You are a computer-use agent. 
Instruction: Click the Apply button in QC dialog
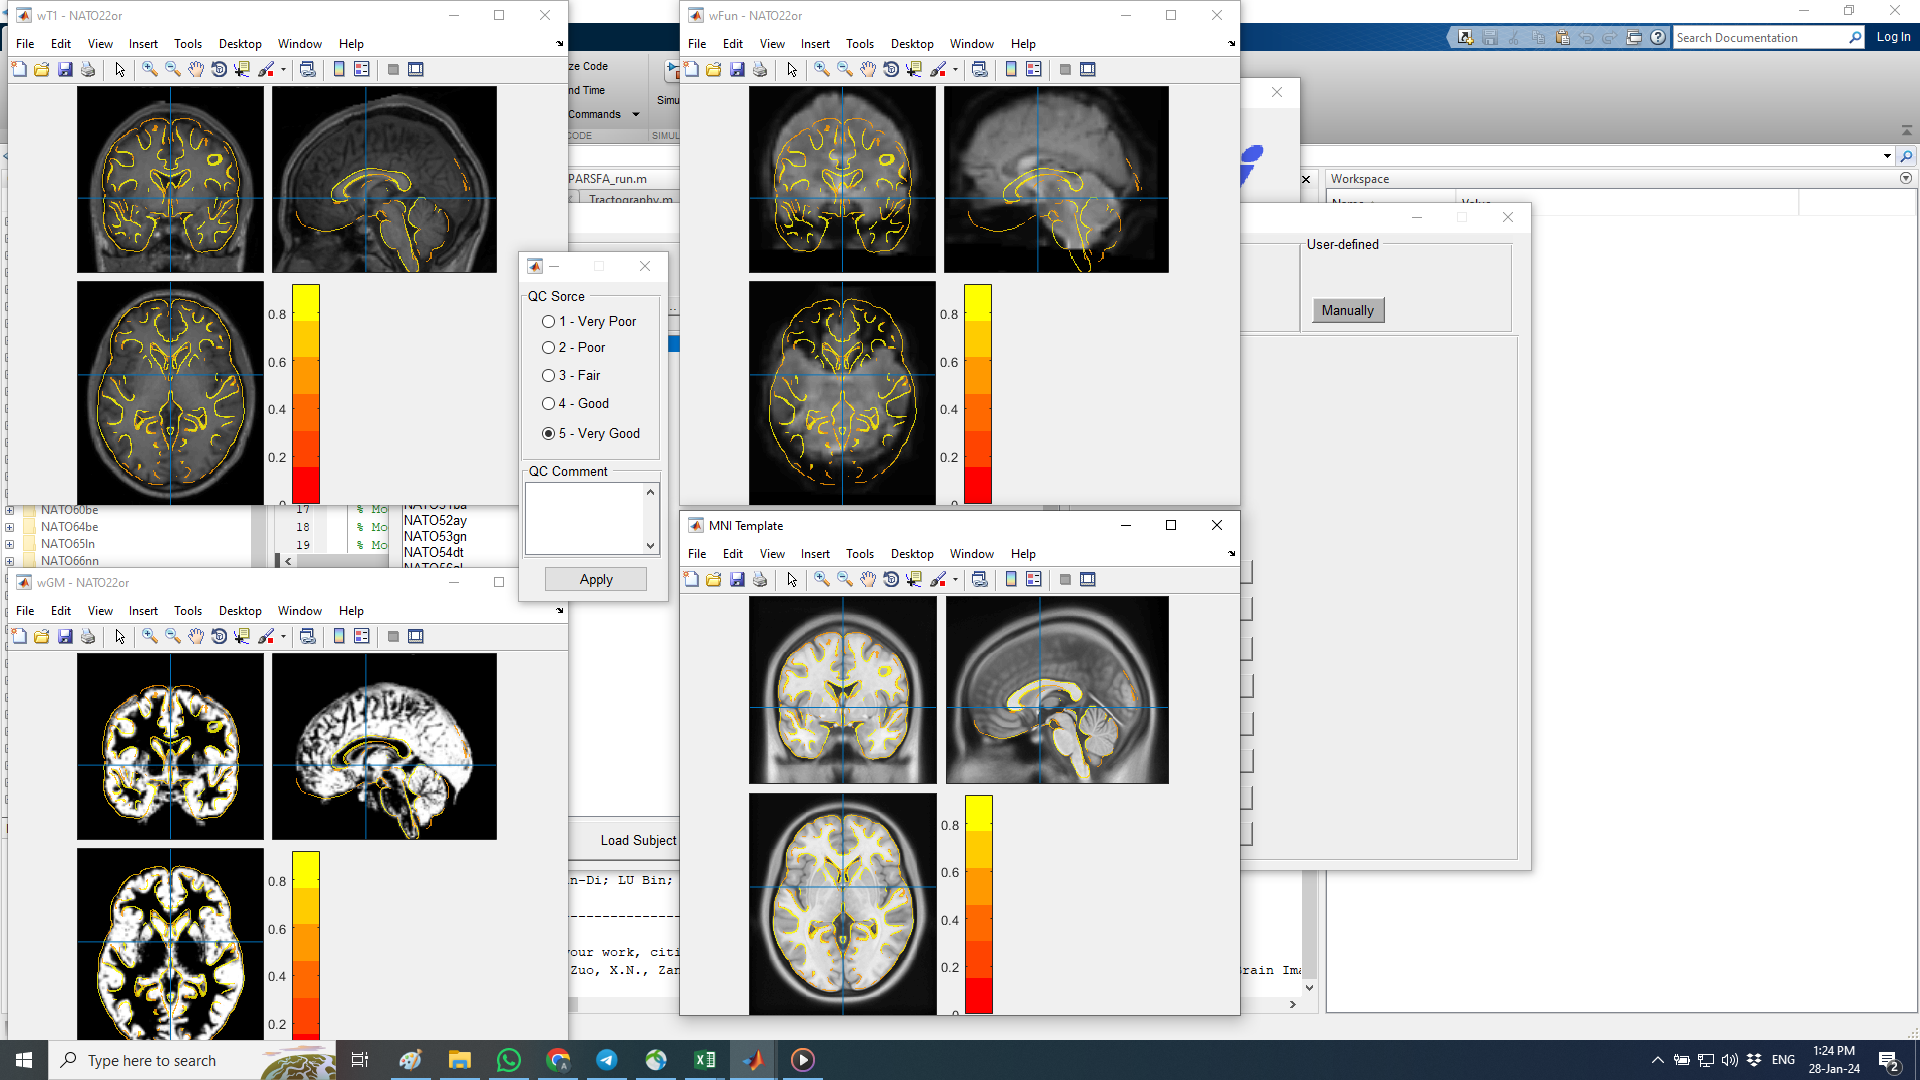pos(596,579)
